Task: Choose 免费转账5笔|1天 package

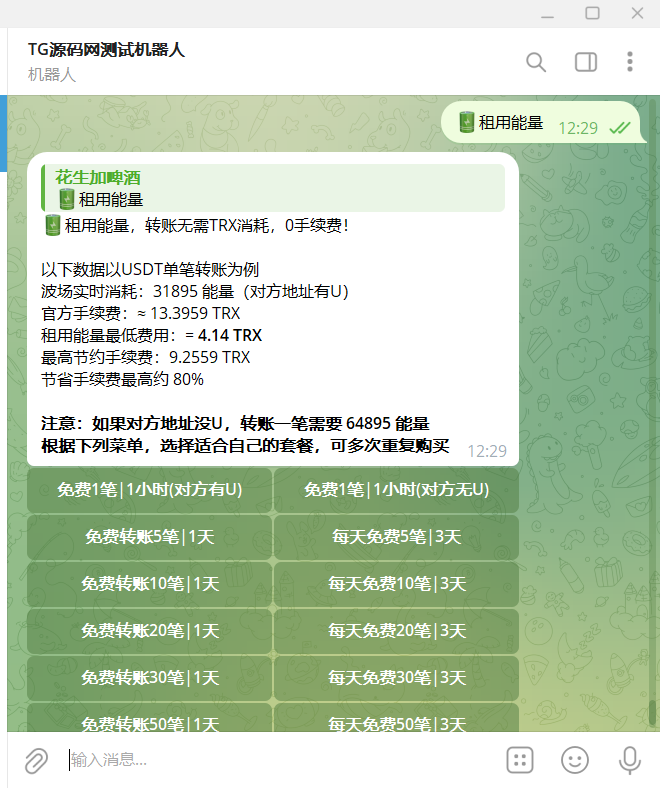Action: [149, 537]
